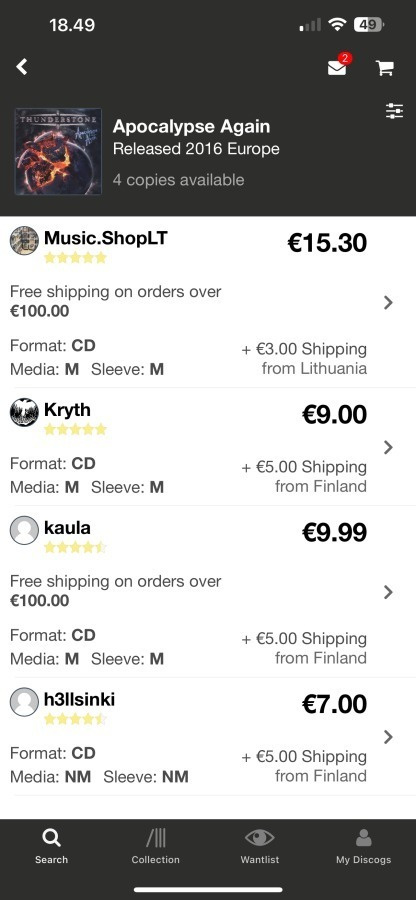Switch to the Collection tab
Image resolution: width=416 pixels, height=900 pixels.
155,847
